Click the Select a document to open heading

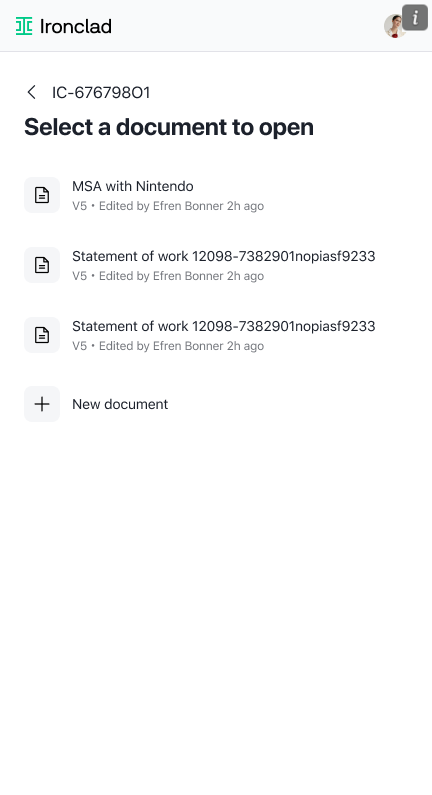[x=169, y=127]
